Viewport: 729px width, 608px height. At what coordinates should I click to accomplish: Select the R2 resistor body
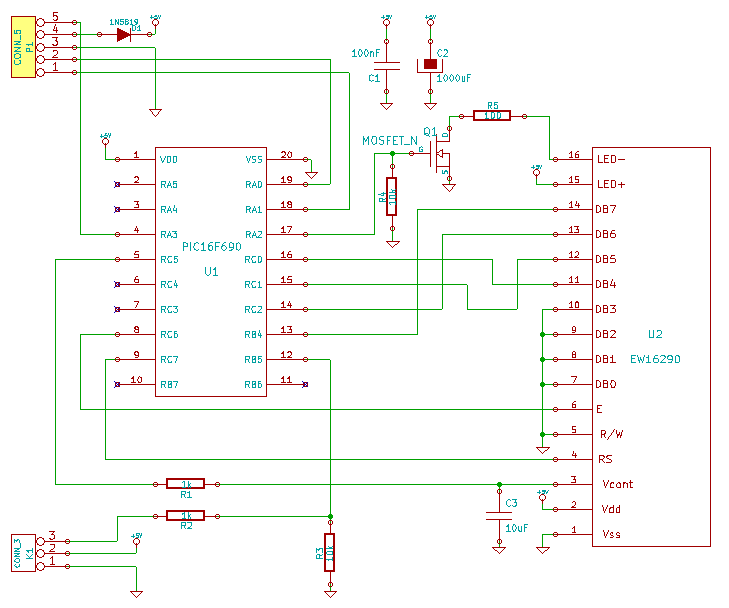186,516
